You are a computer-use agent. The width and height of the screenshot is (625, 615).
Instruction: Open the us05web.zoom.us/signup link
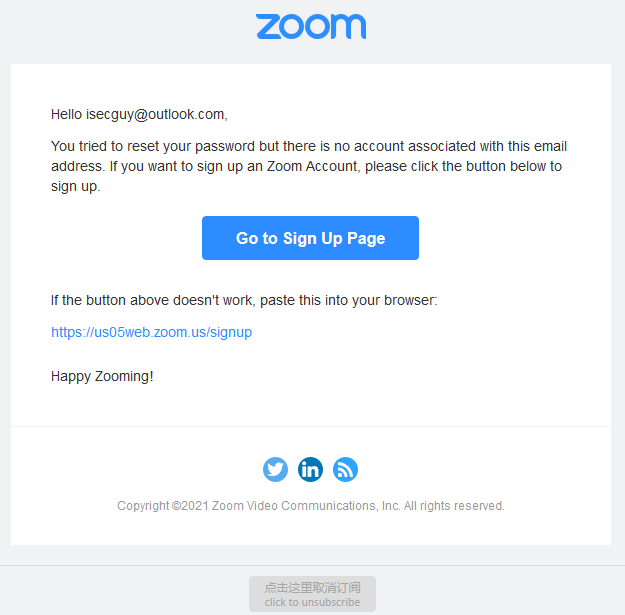[x=151, y=332]
